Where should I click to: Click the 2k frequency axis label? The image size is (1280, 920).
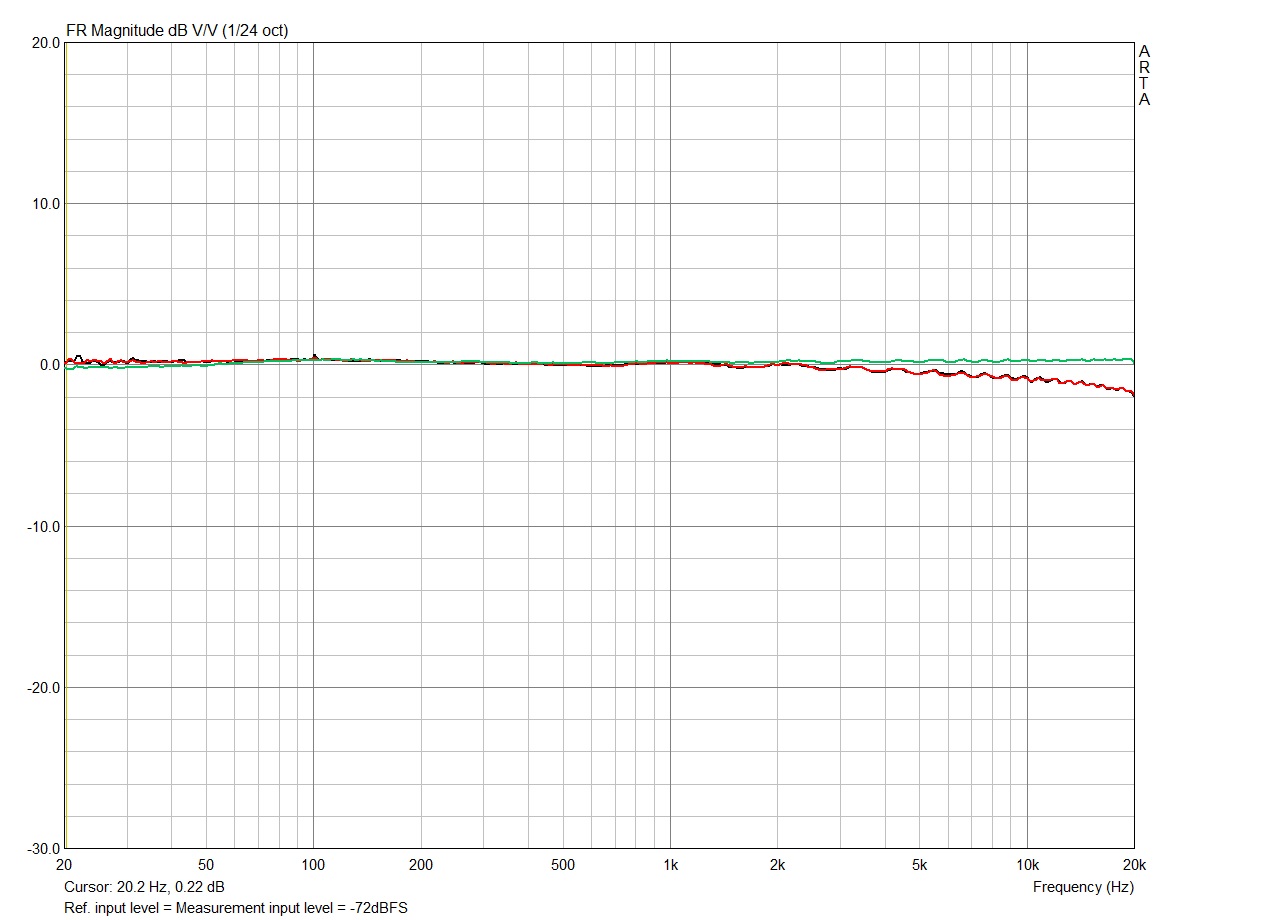(778, 865)
